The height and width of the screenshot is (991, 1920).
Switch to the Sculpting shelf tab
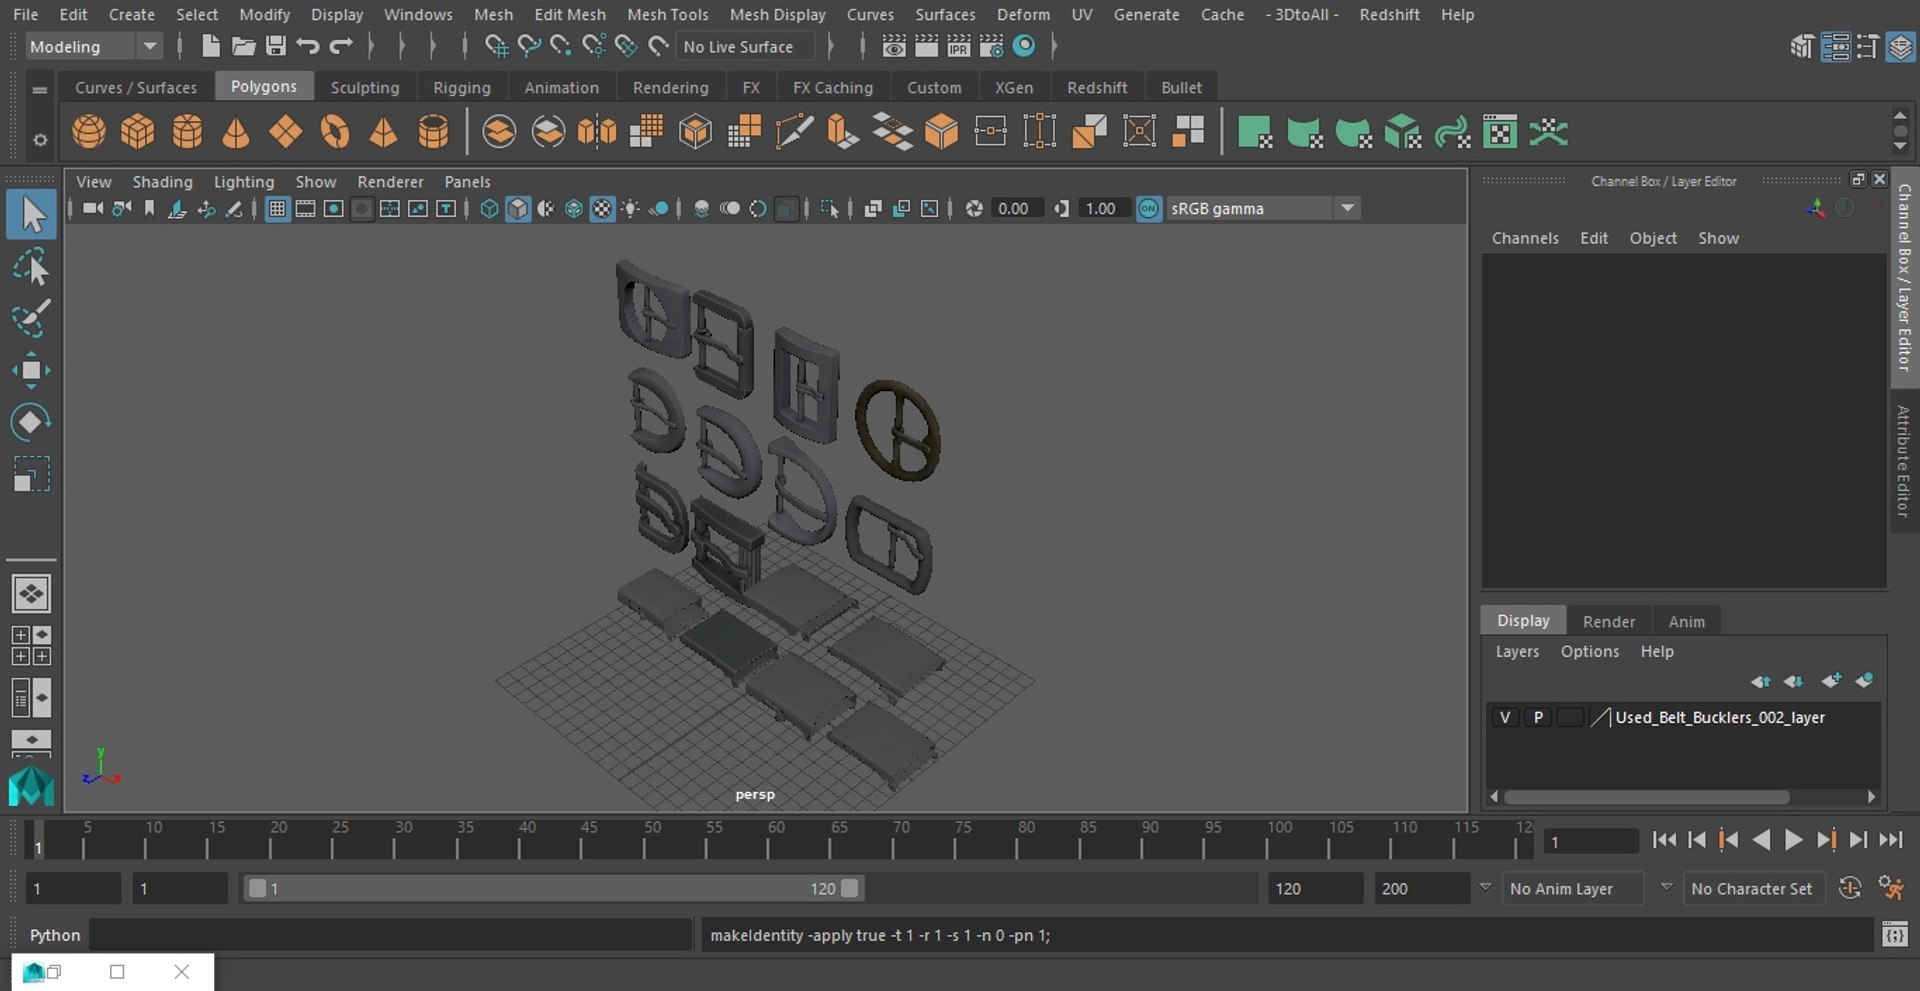365,87
